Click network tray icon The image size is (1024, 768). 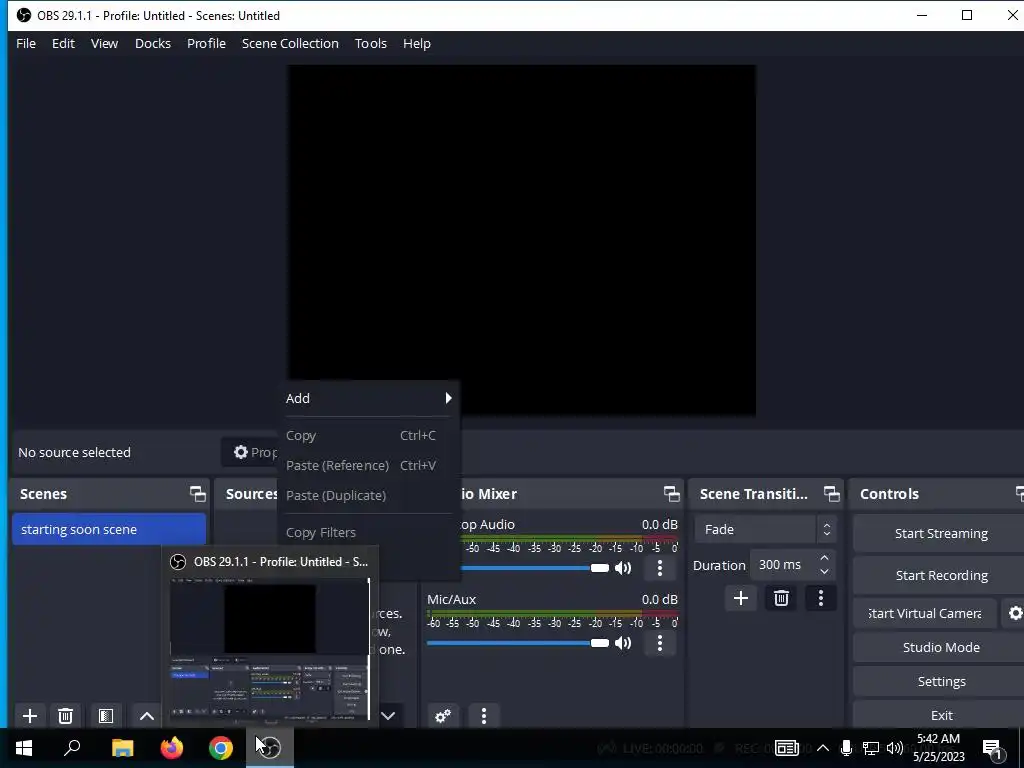pyautogui.click(x=871, y=748)
